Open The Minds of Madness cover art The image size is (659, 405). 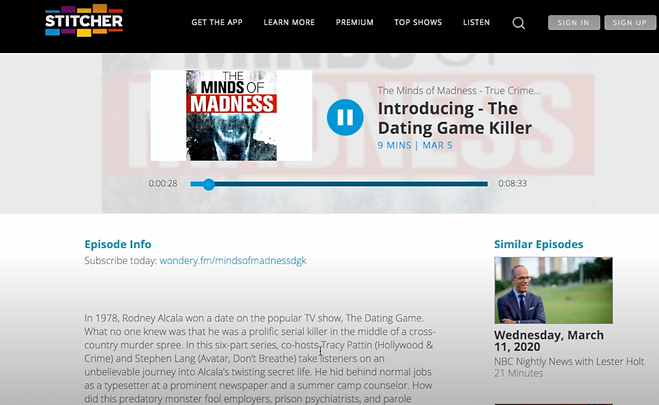point(231,115)
